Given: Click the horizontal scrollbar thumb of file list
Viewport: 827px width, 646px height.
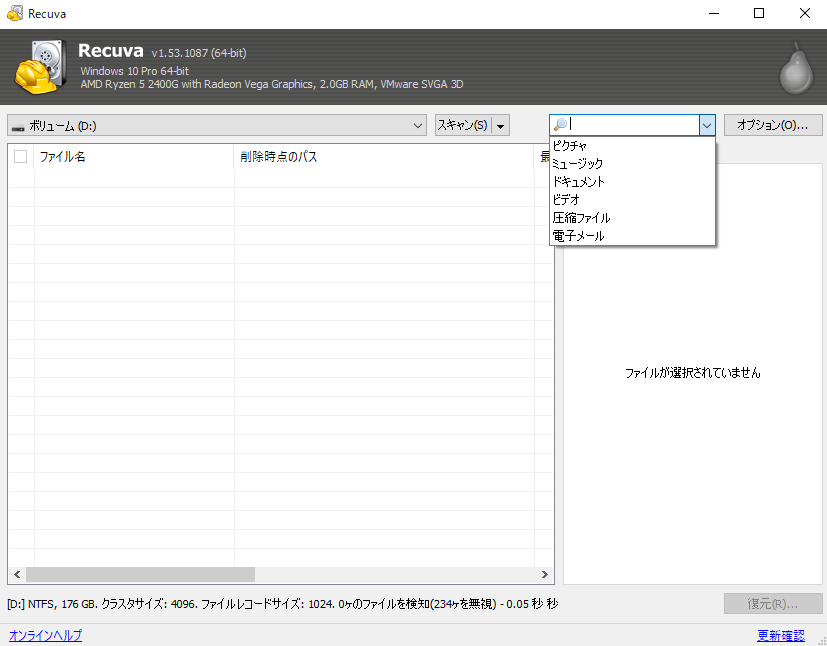Looking at the screenshot, I should coord(140,574).
